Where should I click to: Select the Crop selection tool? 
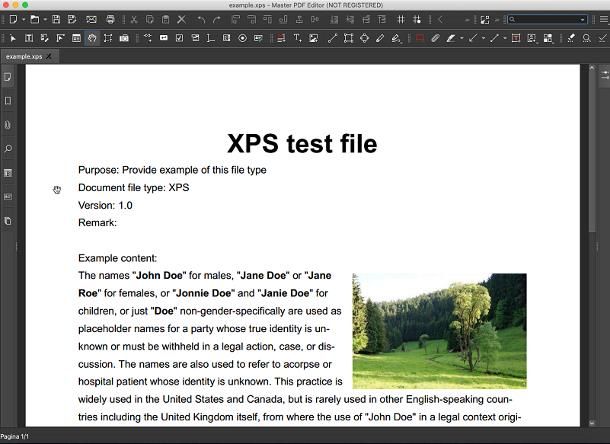[x=108, y=38]
